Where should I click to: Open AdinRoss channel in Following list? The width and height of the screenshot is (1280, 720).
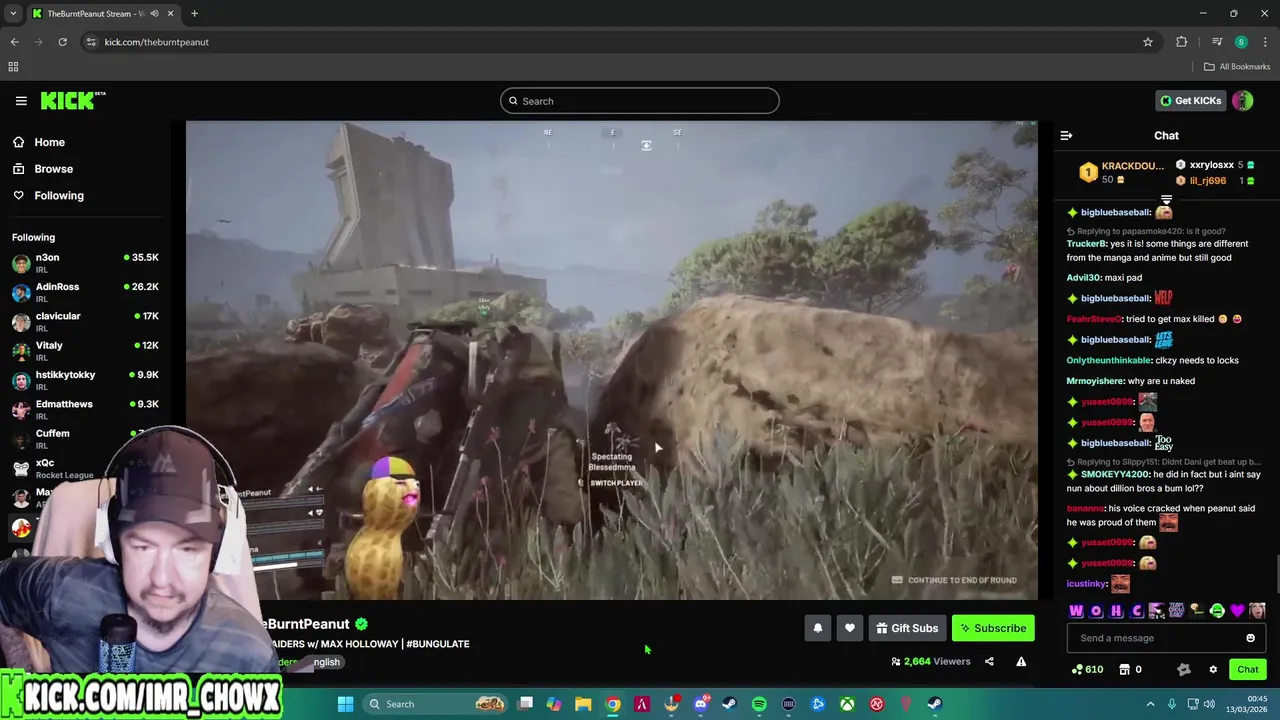(86, 293)
